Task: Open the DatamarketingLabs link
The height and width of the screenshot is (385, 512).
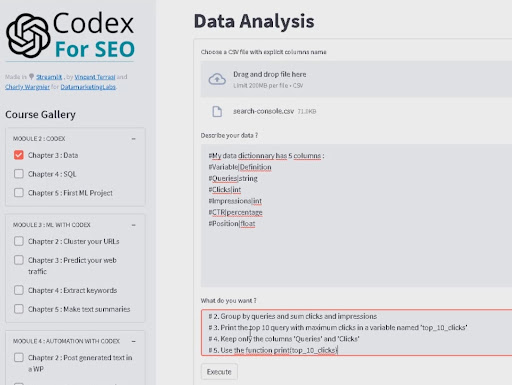Action: point(88,87)
